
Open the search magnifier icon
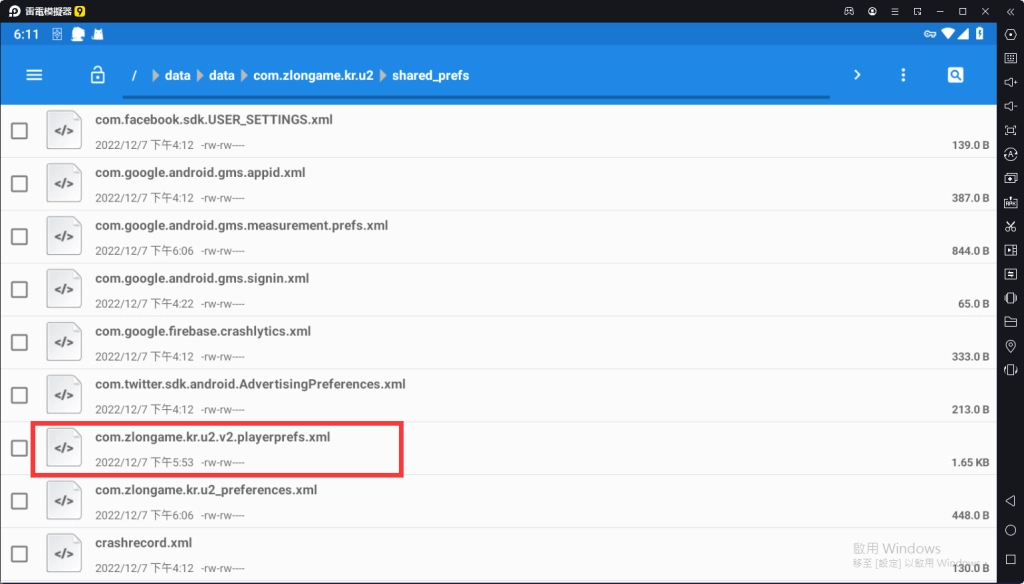tap(955, 75)
